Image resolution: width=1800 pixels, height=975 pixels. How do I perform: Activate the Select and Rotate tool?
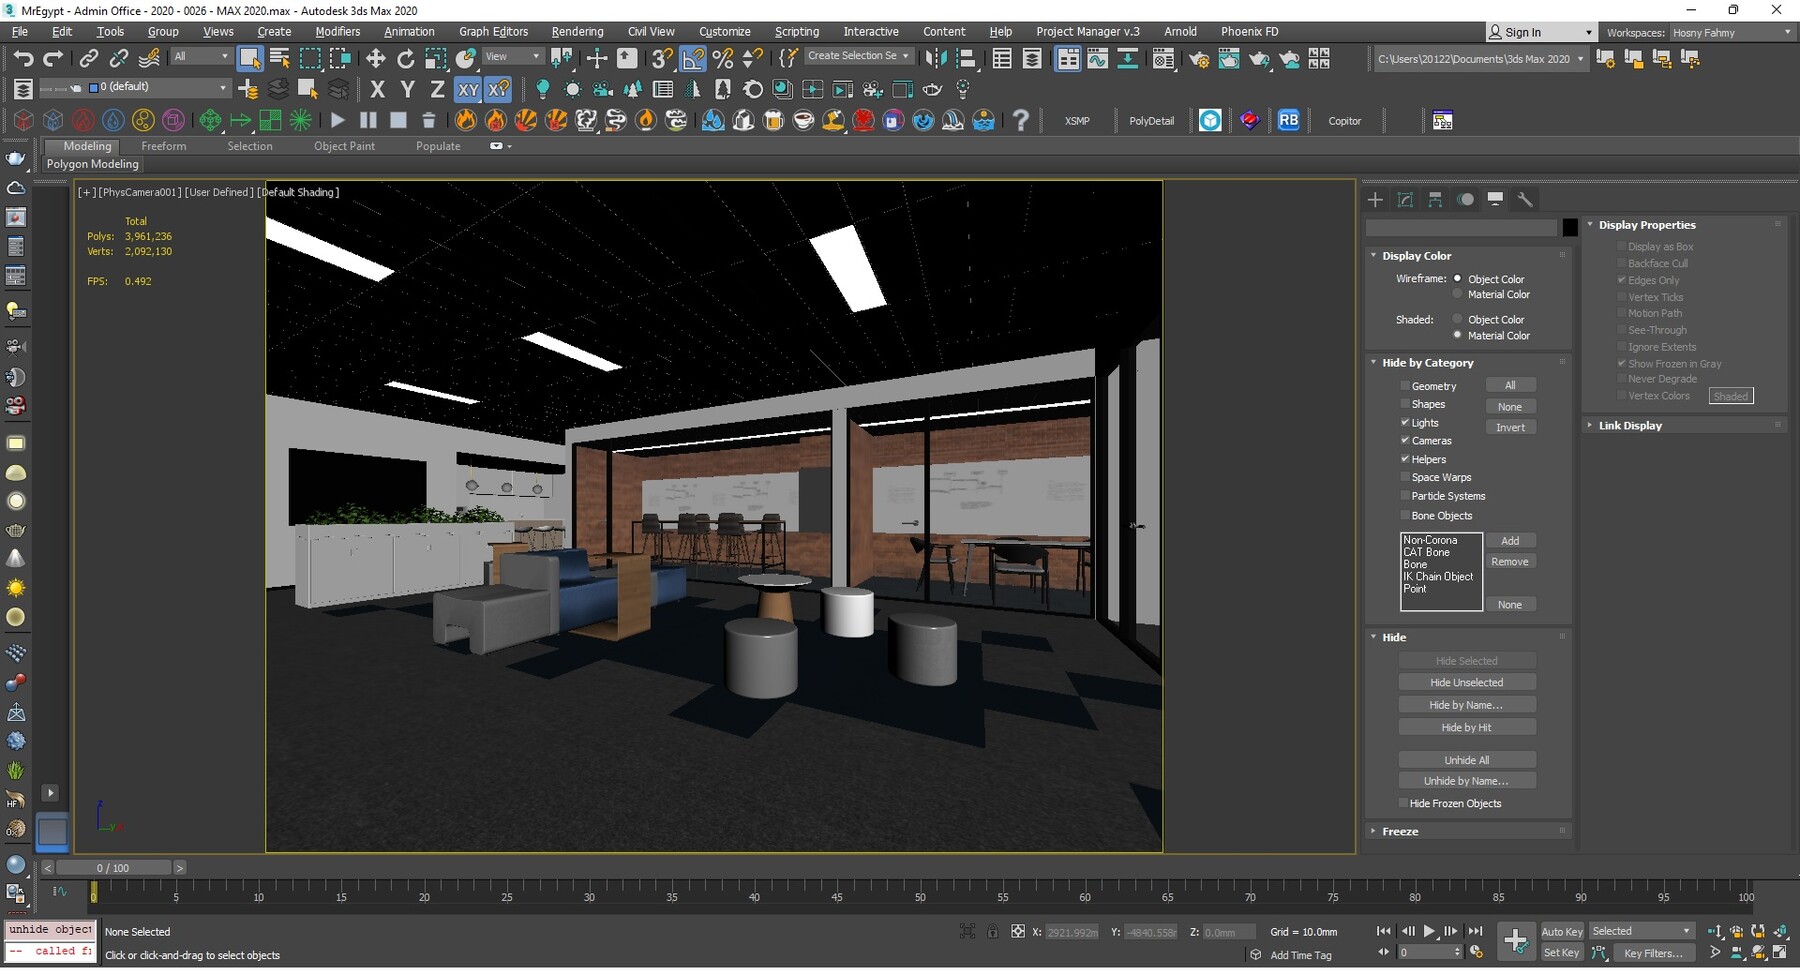(x=406, y=58)
